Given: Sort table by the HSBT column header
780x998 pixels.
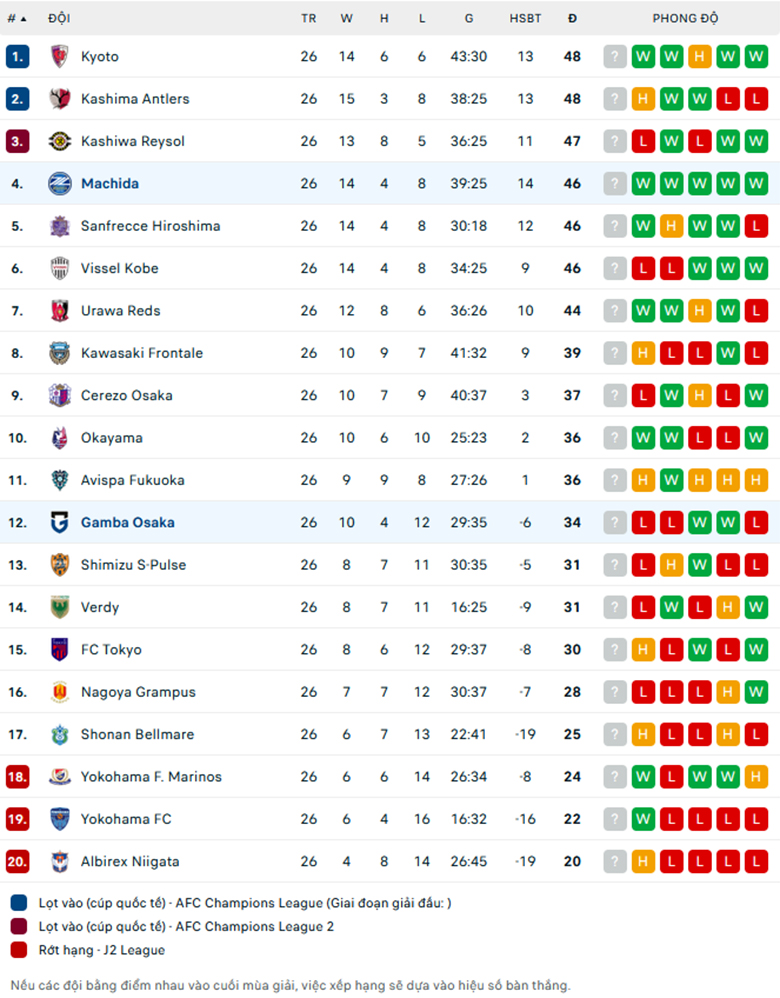Looking at the screenshot, I should (525, 18).
